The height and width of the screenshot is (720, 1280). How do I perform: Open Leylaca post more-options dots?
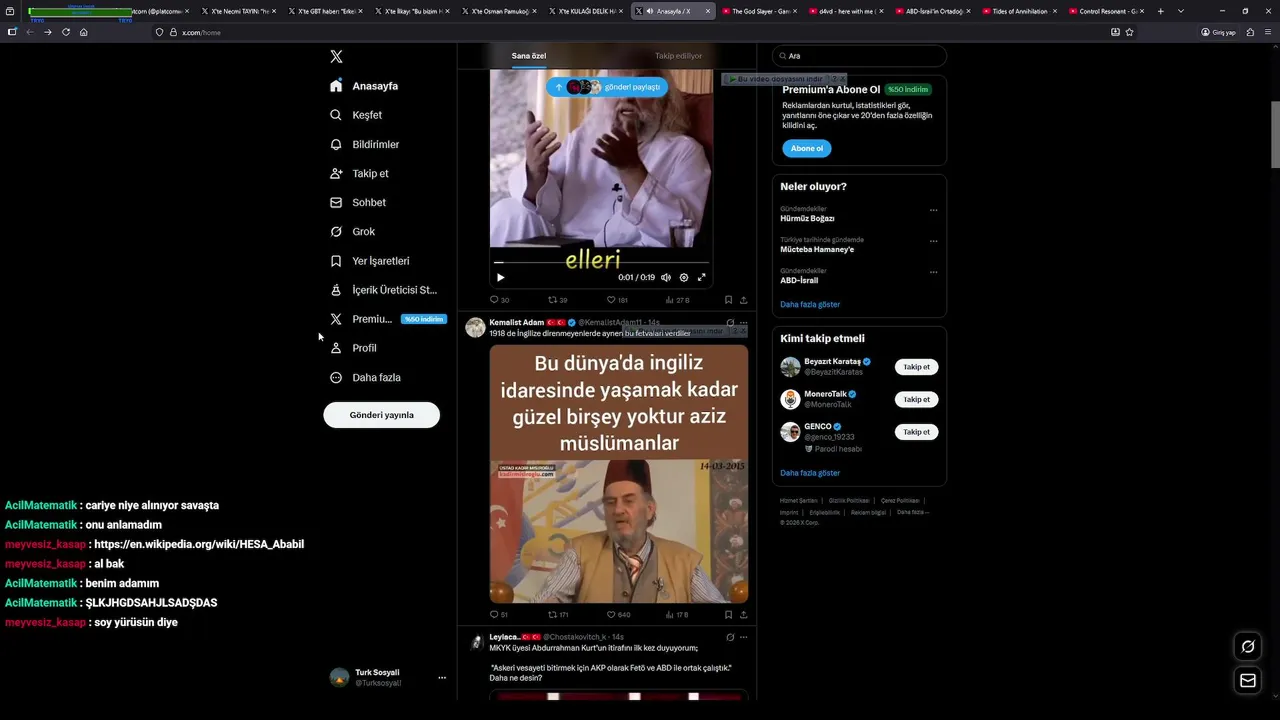click(x=743, y=637)
